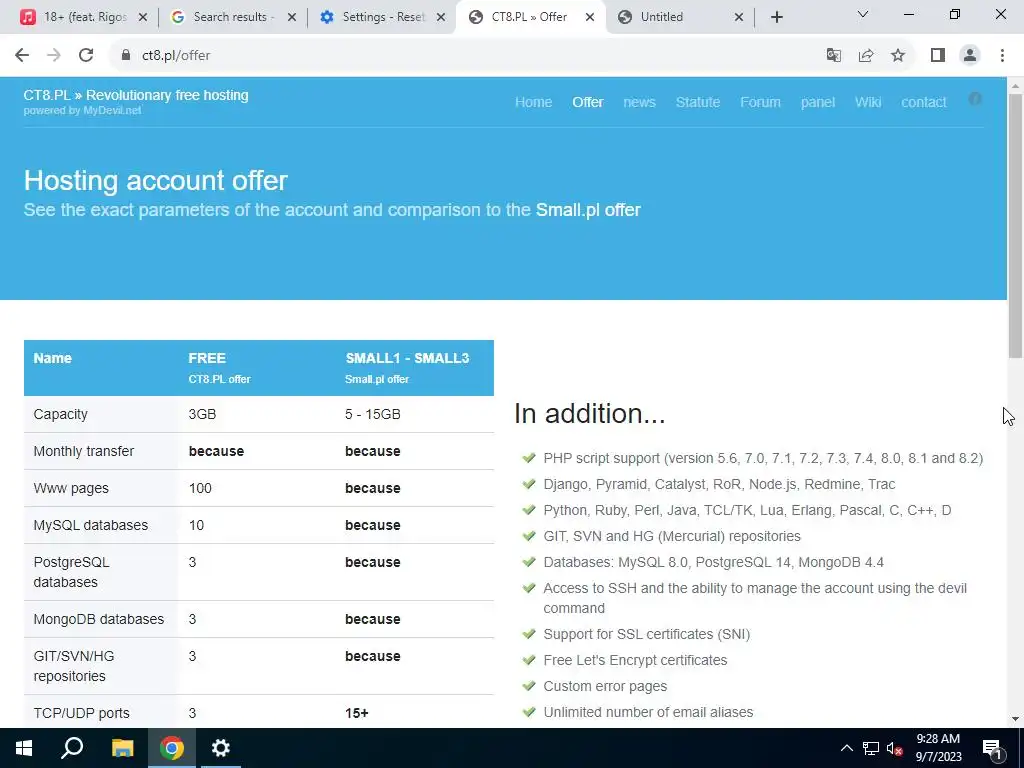Click the MySQL databases row label
This screenshot has width=1024, height=768.
coord(91,525)
